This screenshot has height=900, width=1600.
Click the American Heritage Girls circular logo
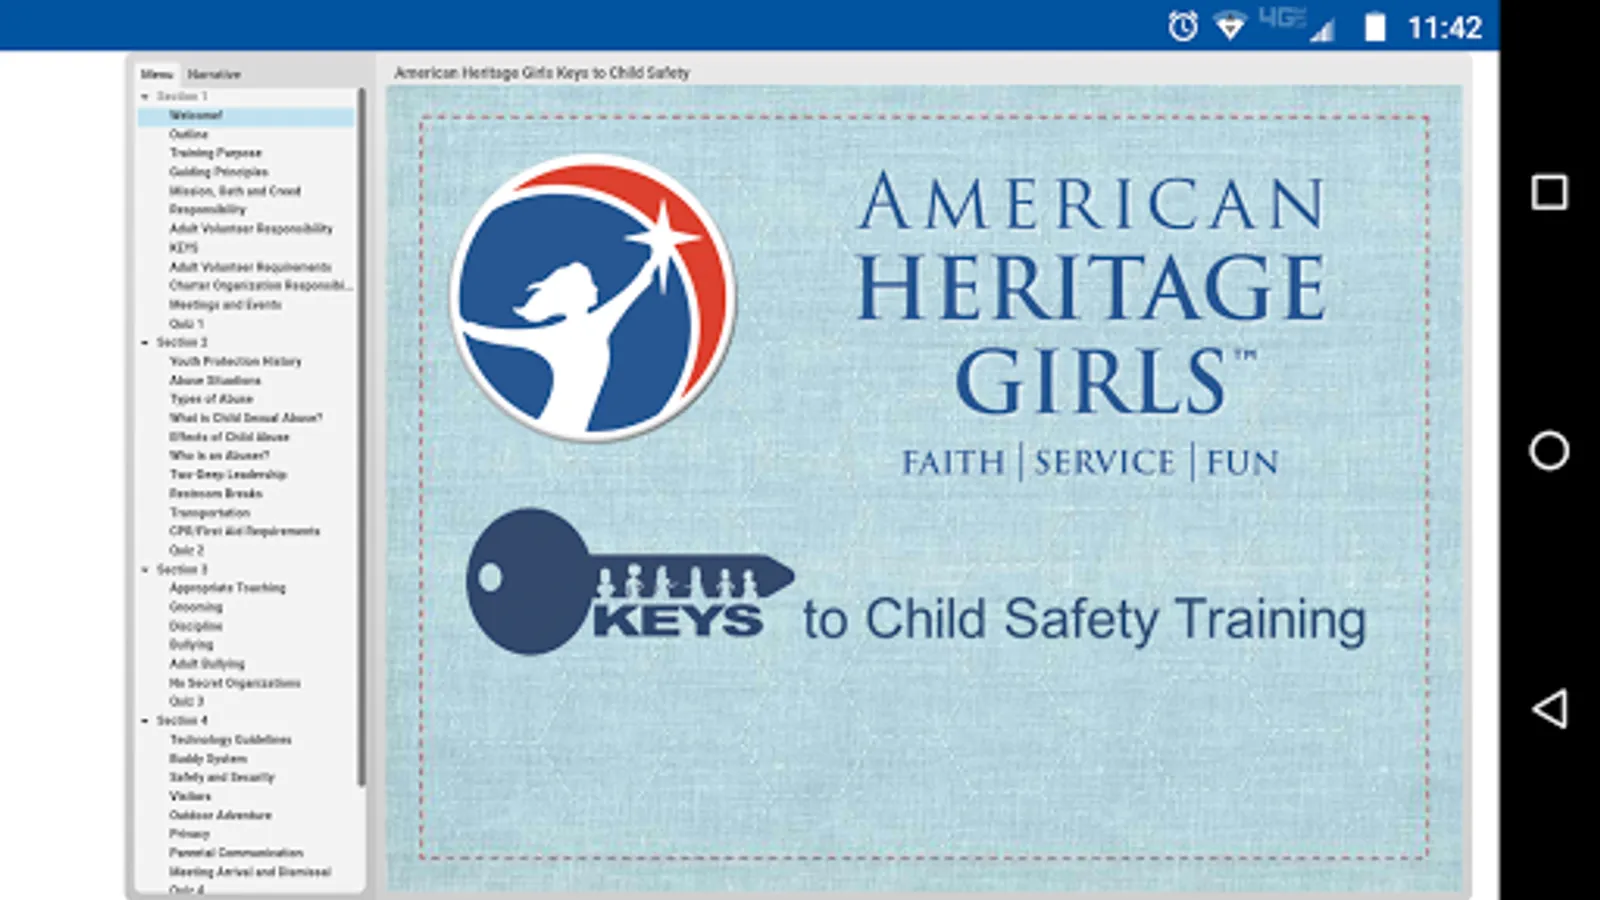click(593, 297)
